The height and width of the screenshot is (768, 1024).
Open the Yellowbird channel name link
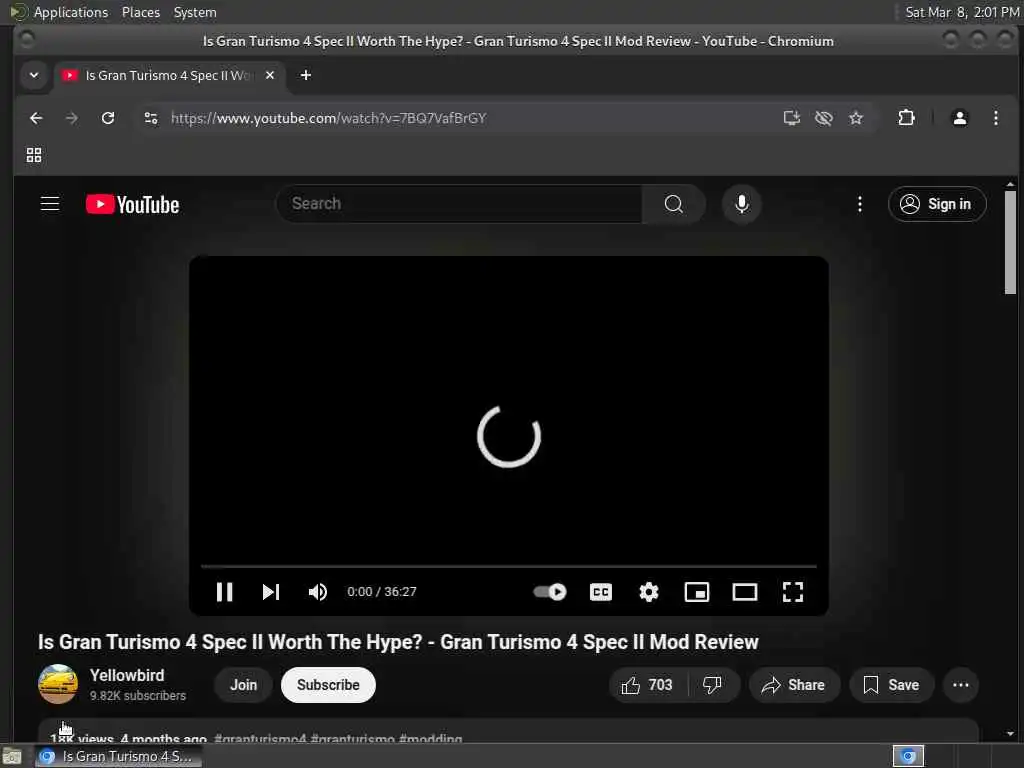[127, 675]
